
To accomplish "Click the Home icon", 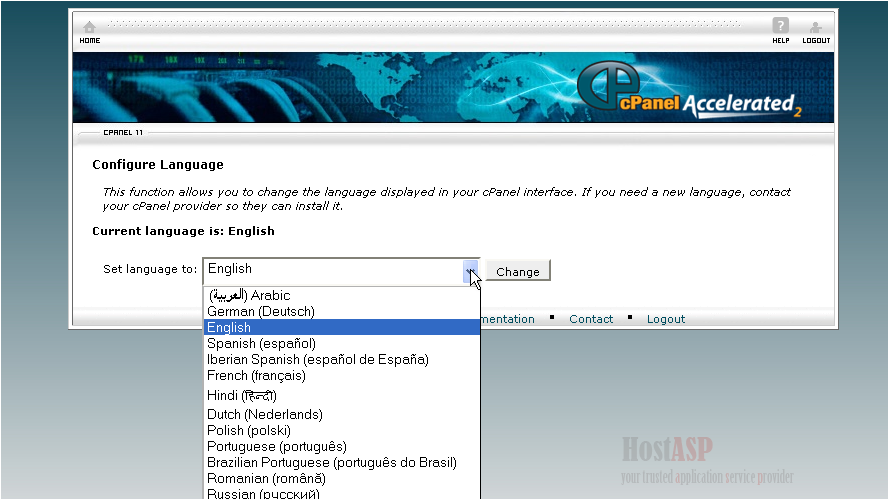I will point(90,30).
